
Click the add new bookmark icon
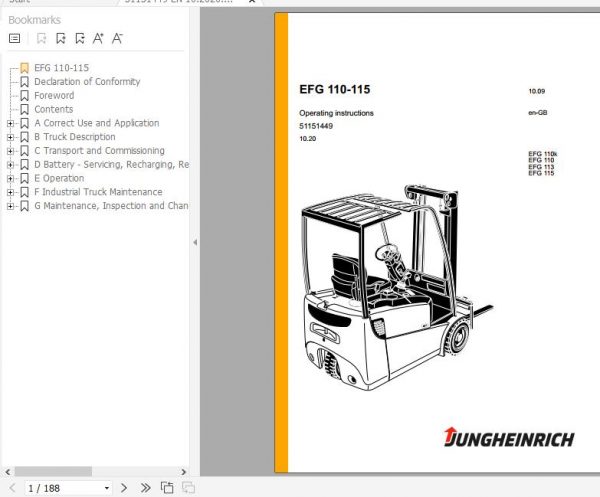point(60,38)
